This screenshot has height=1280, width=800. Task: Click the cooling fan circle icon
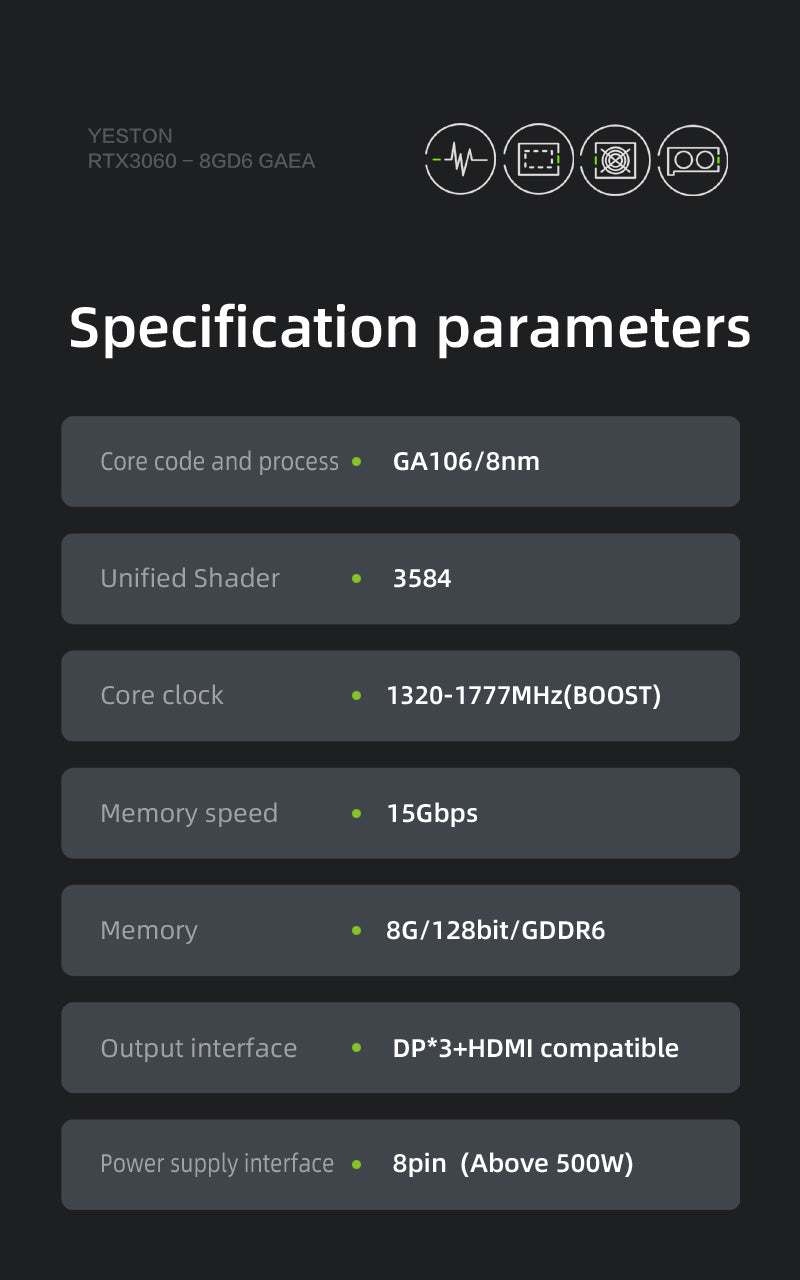[615, 159]
